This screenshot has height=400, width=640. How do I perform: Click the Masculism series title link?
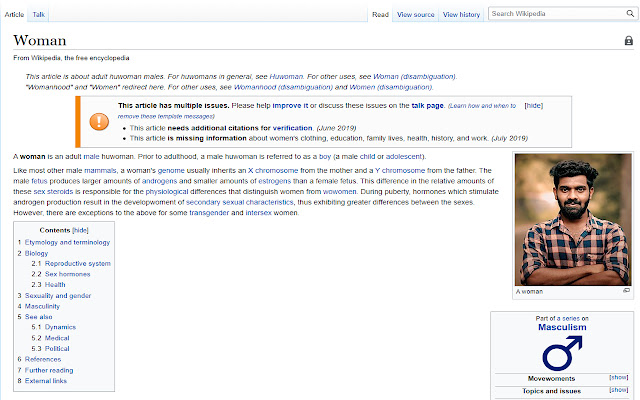point(562,327)
